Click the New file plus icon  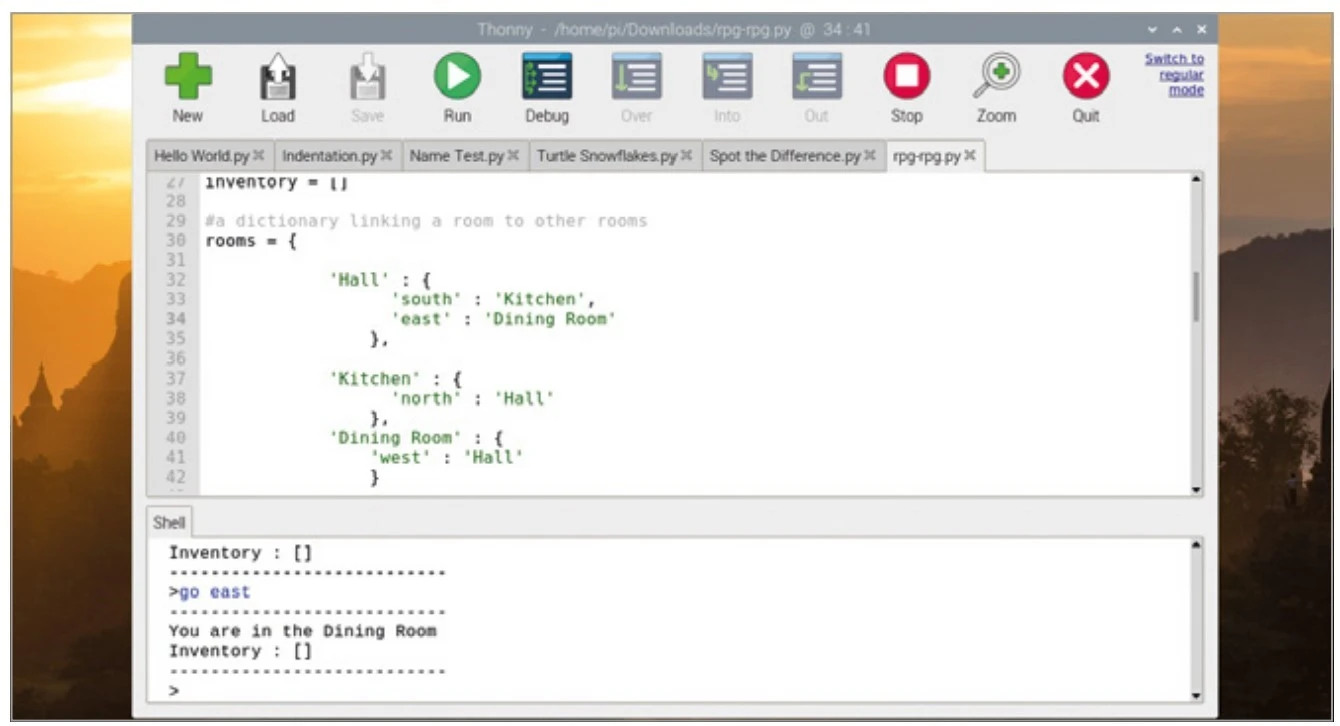[187, 77]
